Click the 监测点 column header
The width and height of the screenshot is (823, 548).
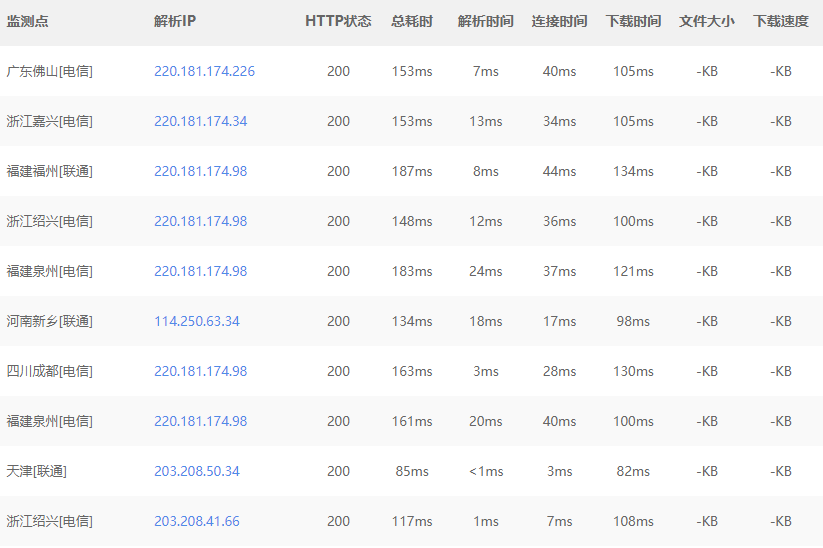point(28,21)
